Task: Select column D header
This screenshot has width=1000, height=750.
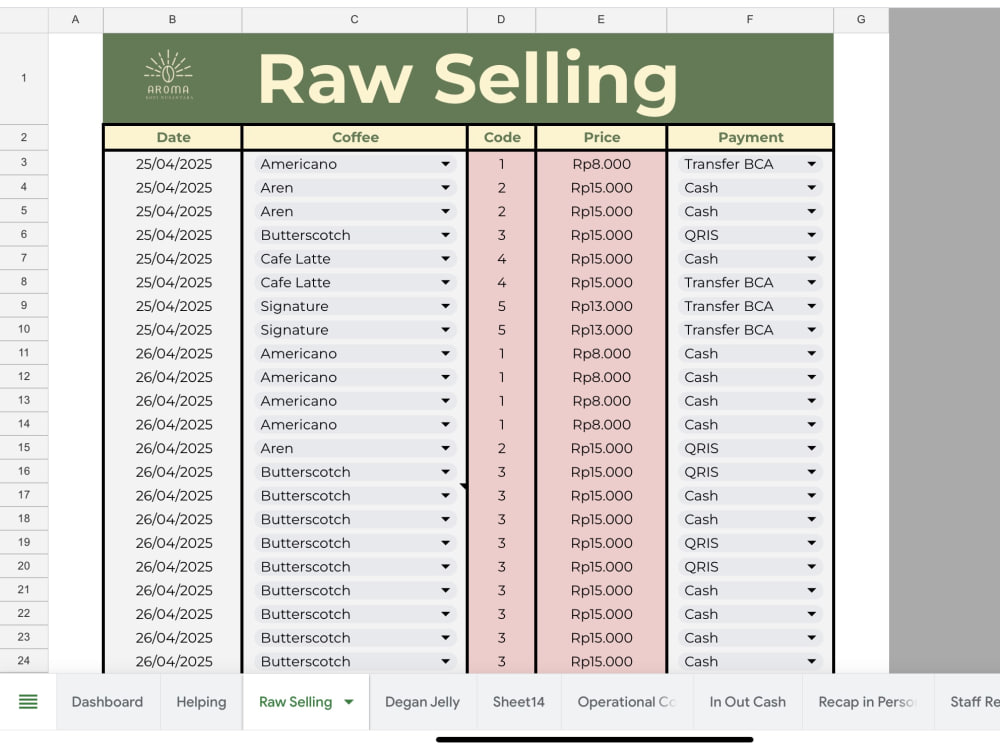Action: click(501, 20)
